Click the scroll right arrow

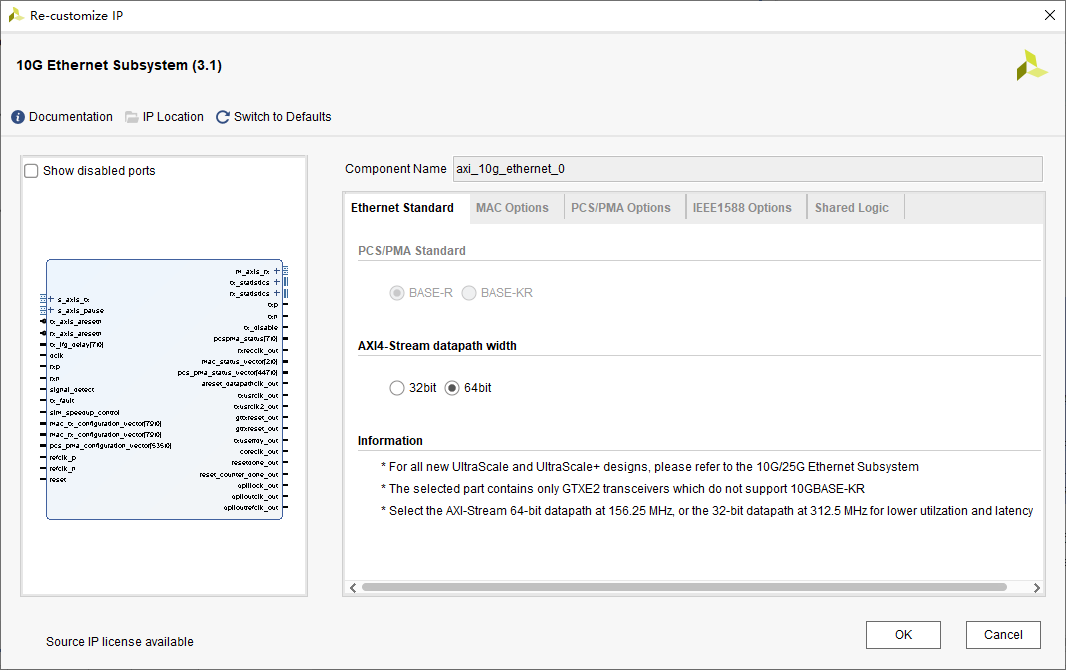(x=1037, y=588)
